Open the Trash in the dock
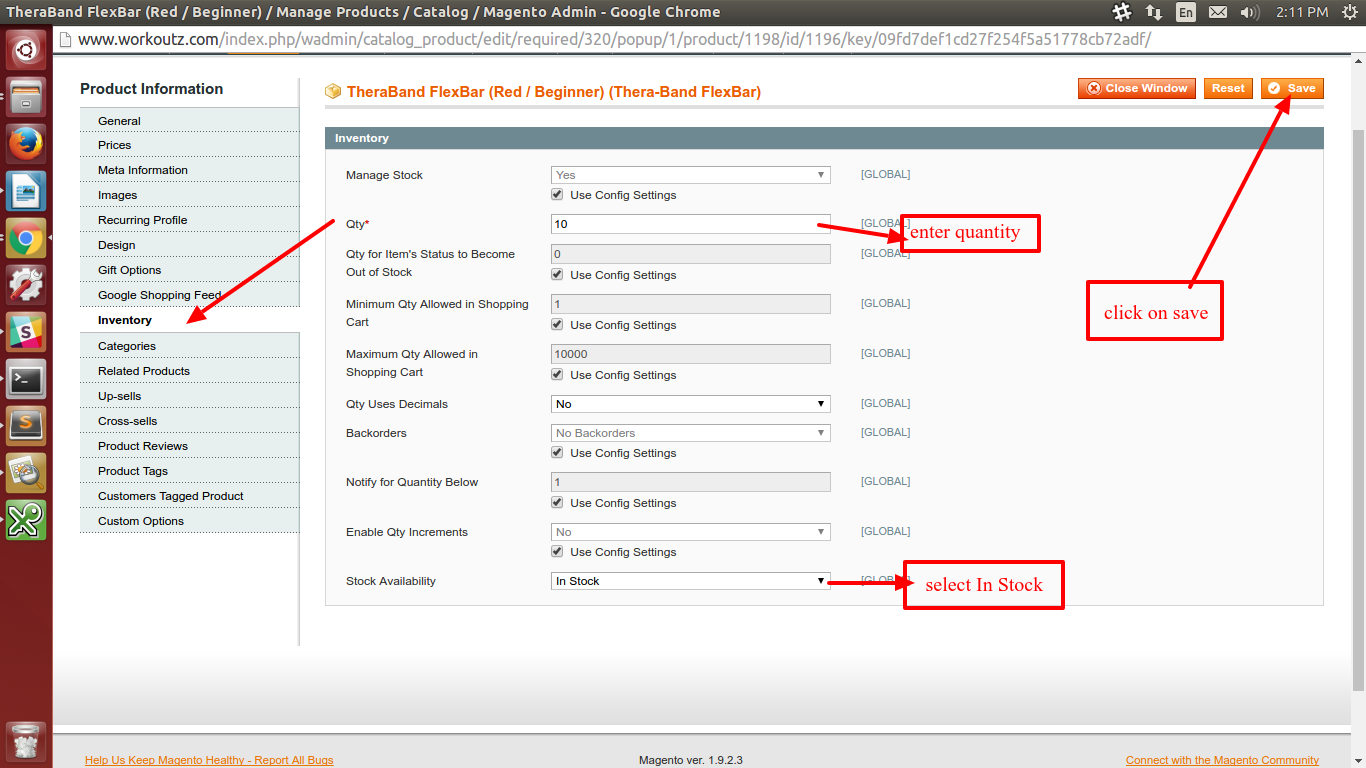 tap(26, 743)
